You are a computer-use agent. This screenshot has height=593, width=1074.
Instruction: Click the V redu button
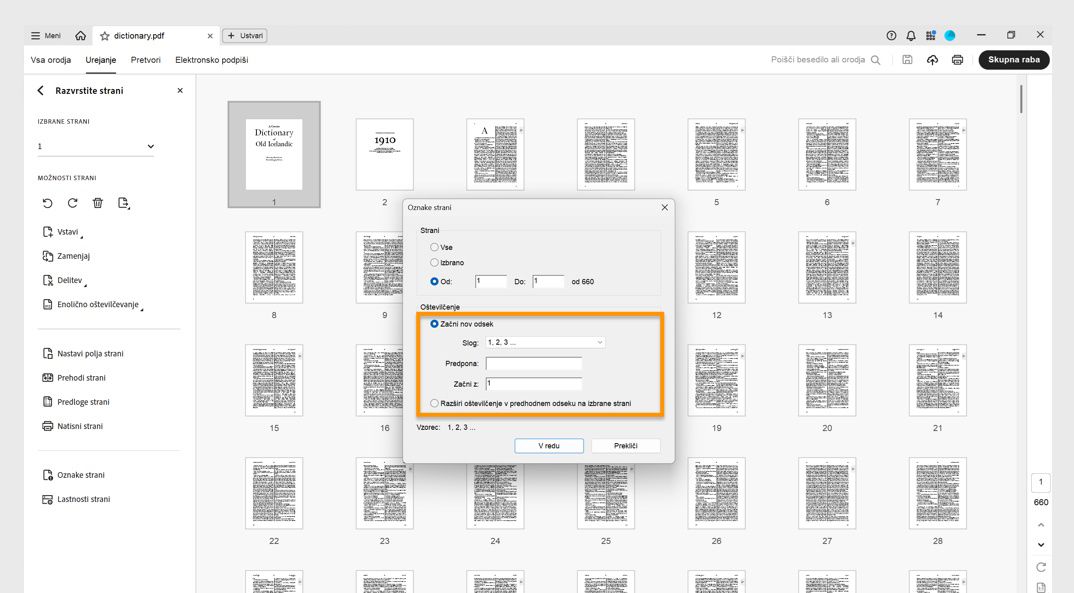point(549,446)
